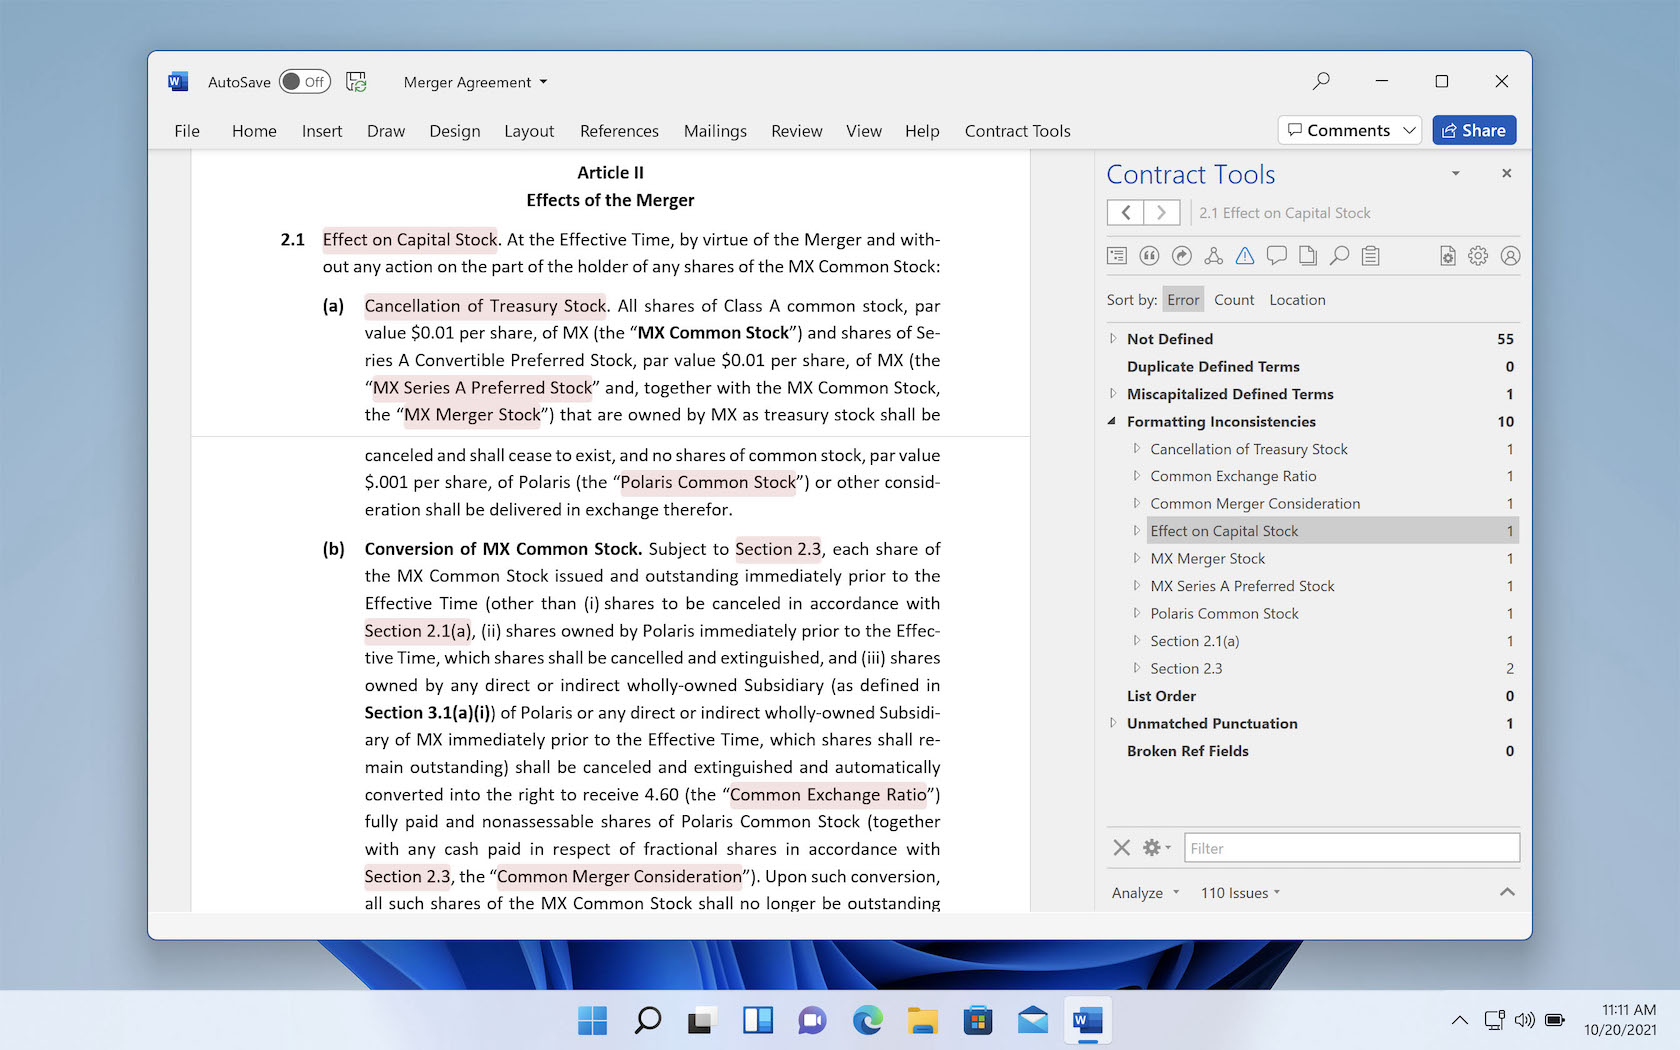Go forward with the right chevron button

pos(1161,212)
